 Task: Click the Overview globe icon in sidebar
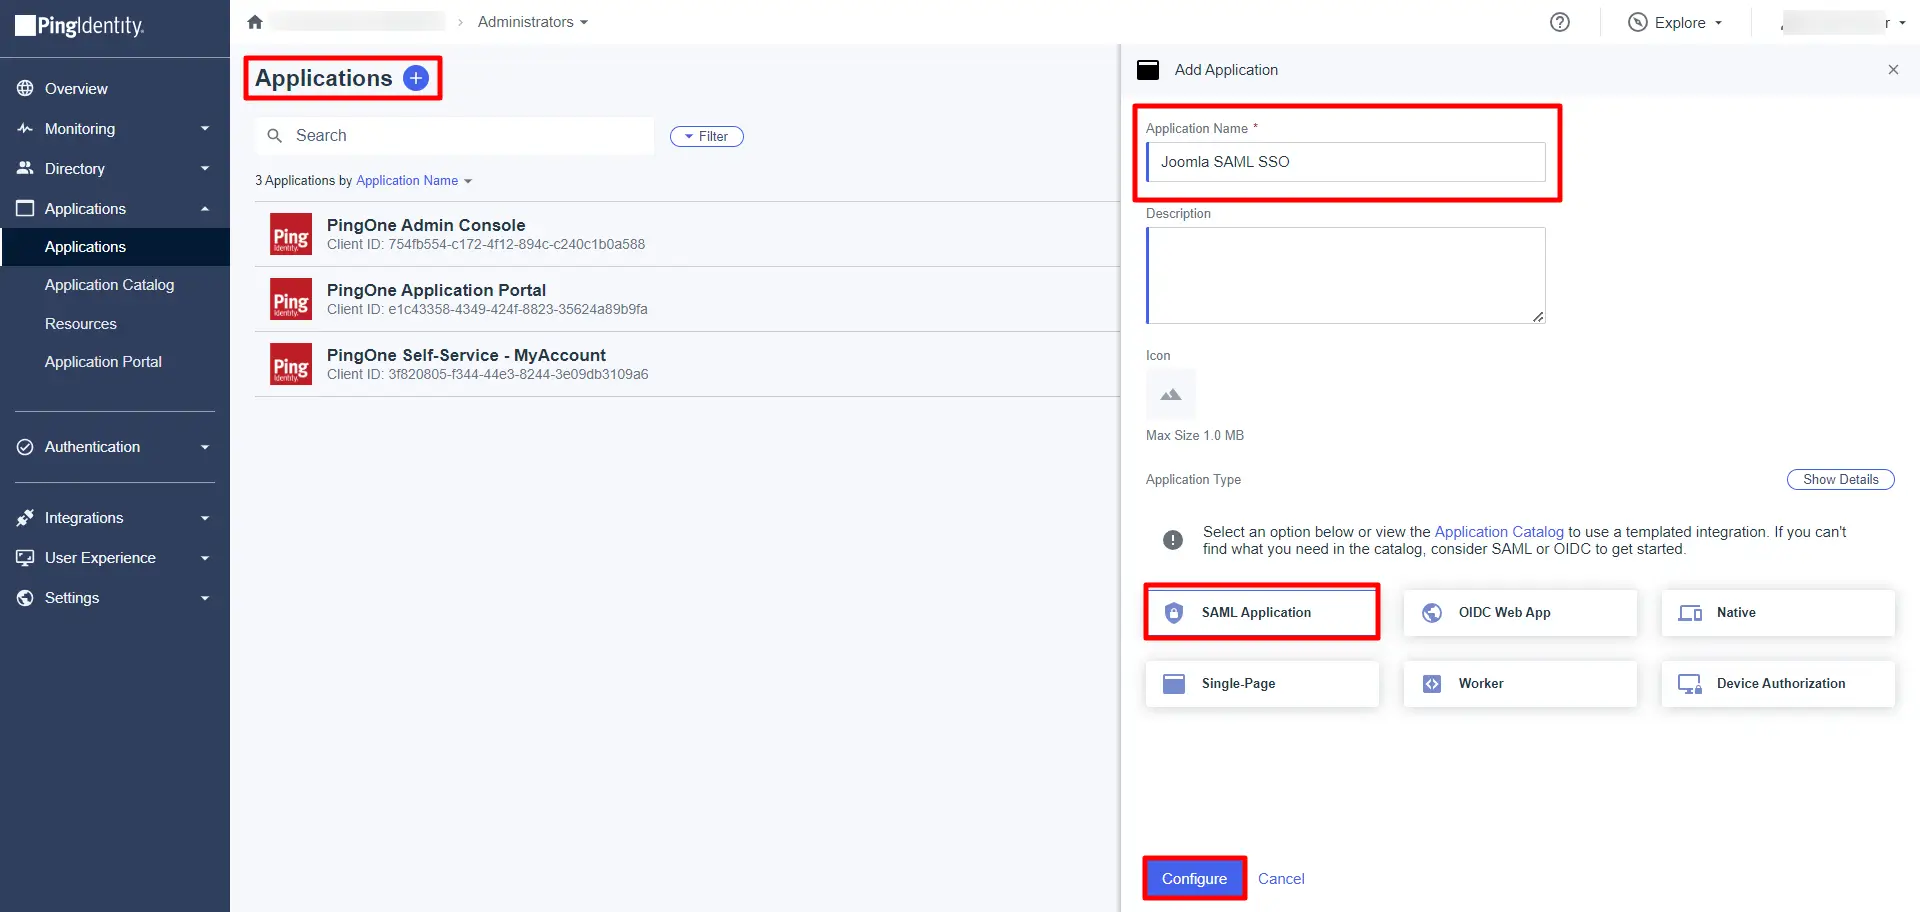(x=25, y=88)
